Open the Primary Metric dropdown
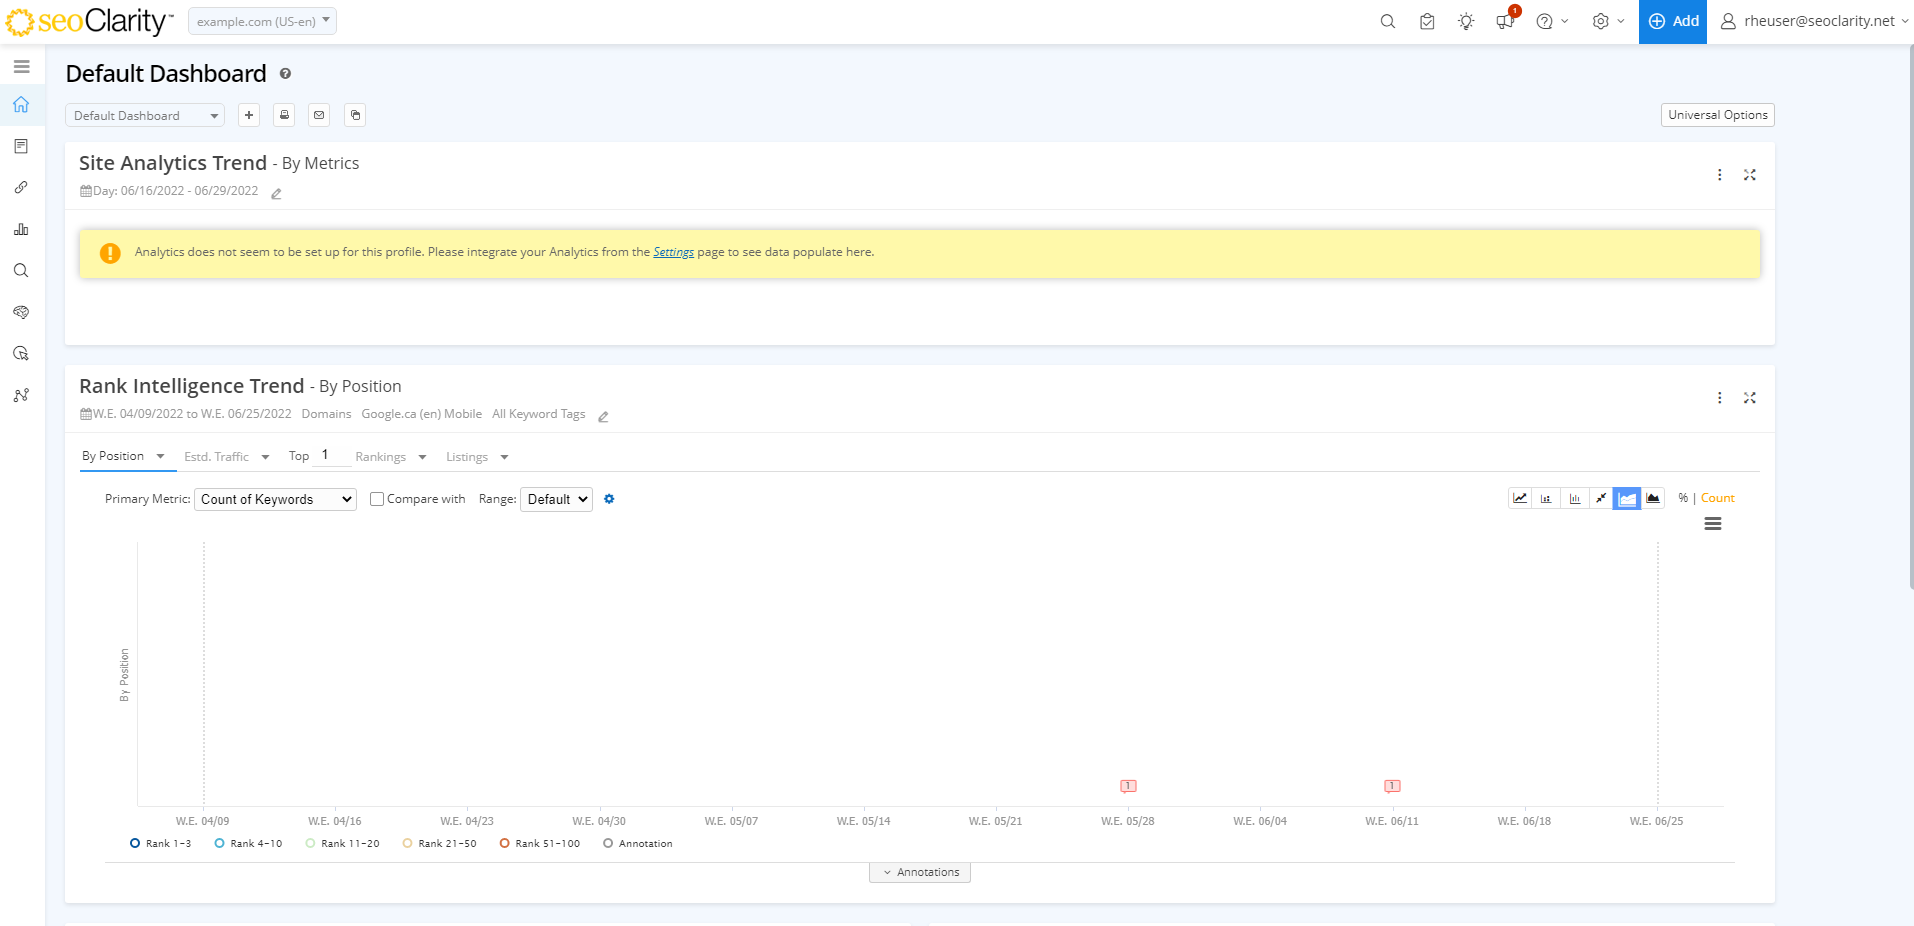This screenshot has height=926, width=1914. (275, 499)
